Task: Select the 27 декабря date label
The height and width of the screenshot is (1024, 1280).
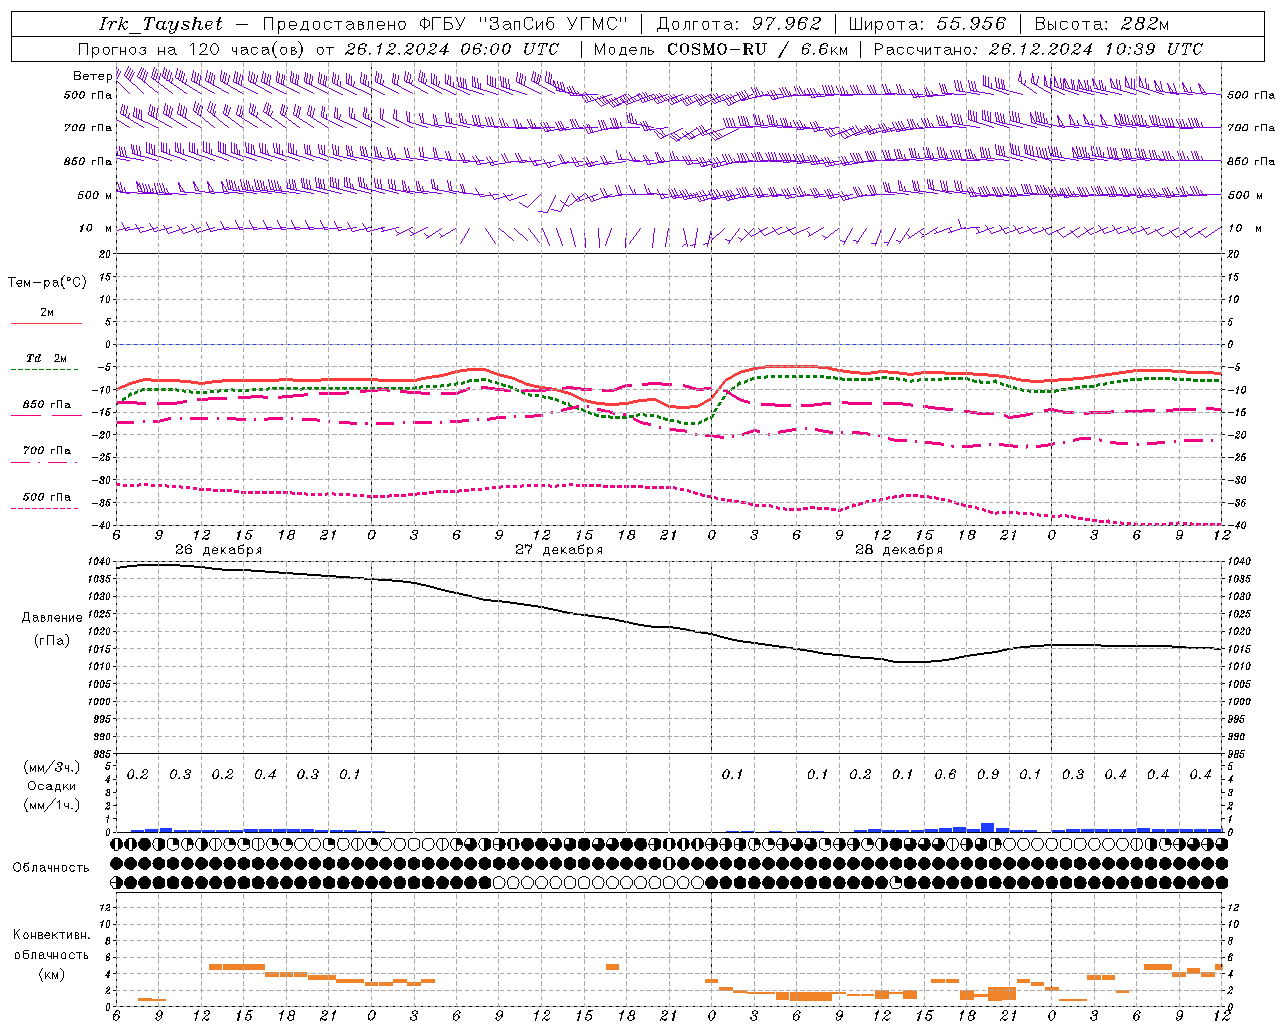Action: pos(559,550)
